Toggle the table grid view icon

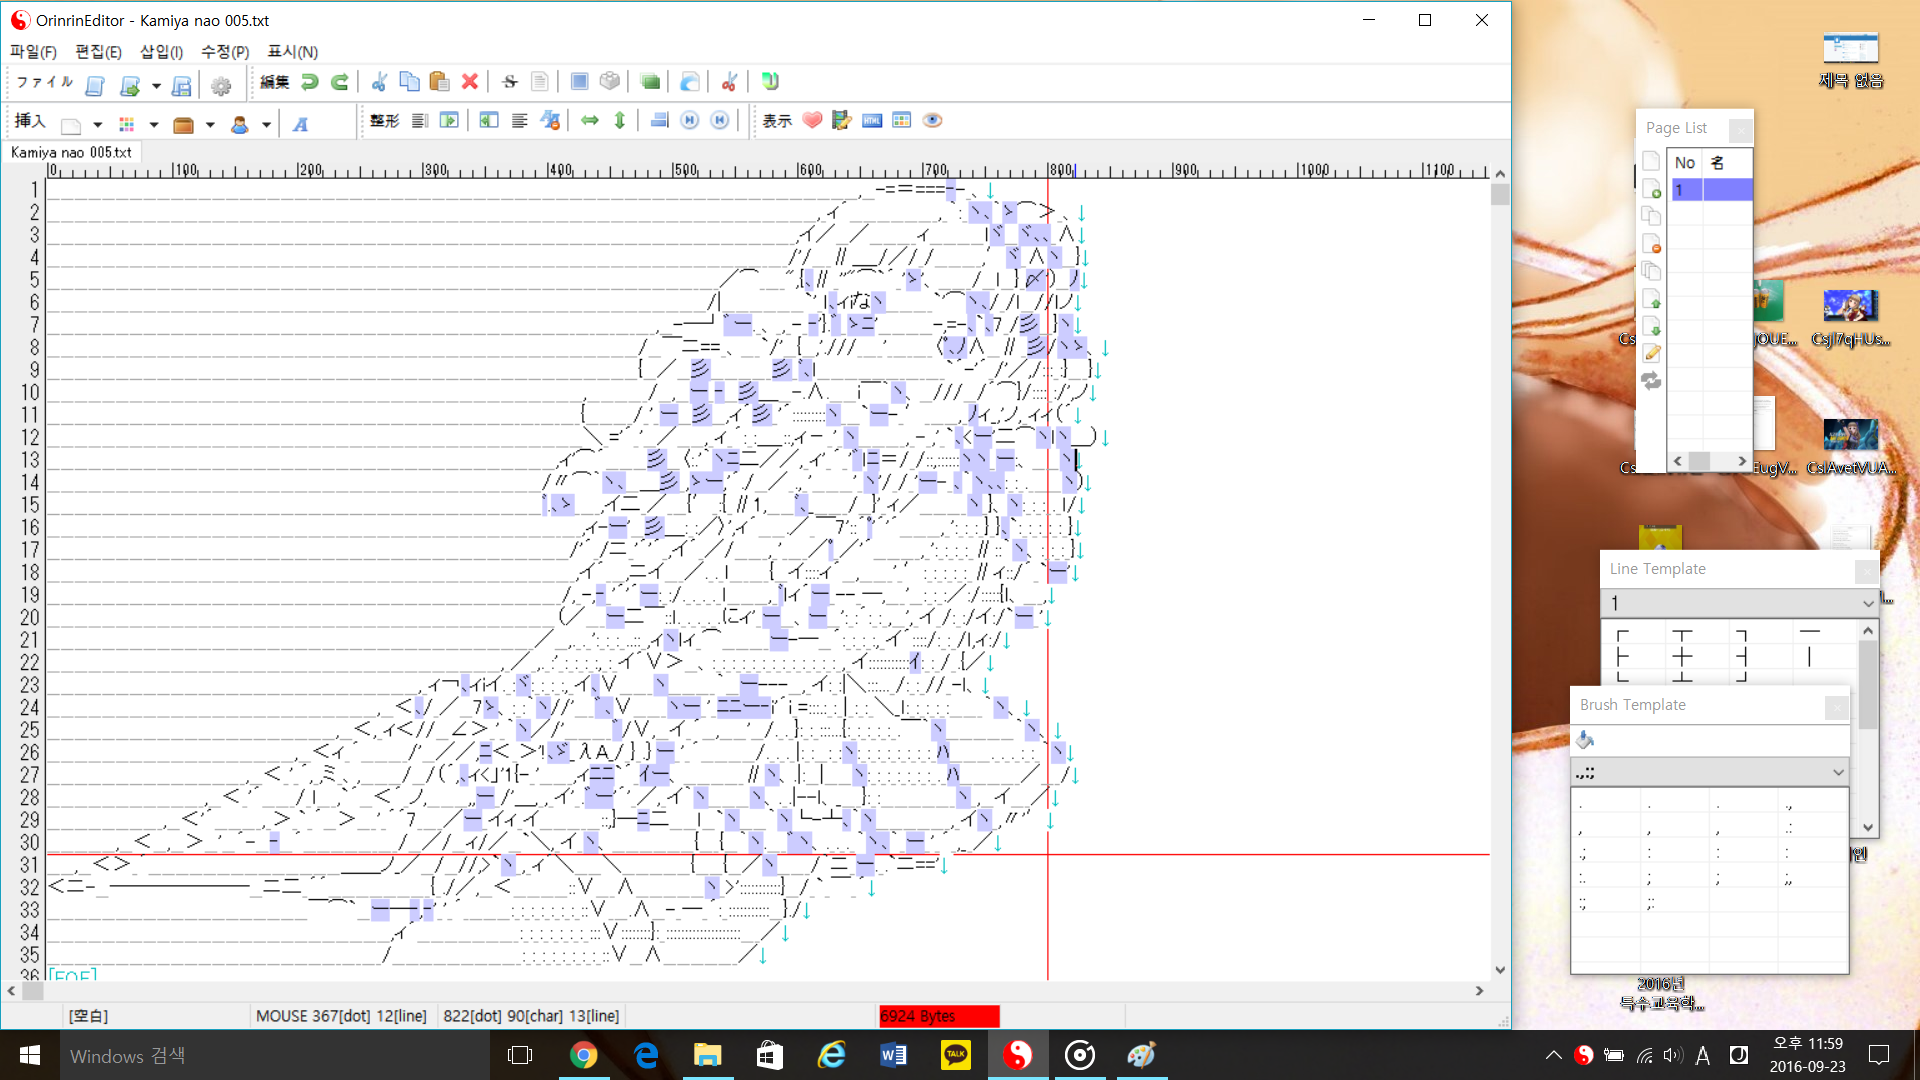click(902, 121)
